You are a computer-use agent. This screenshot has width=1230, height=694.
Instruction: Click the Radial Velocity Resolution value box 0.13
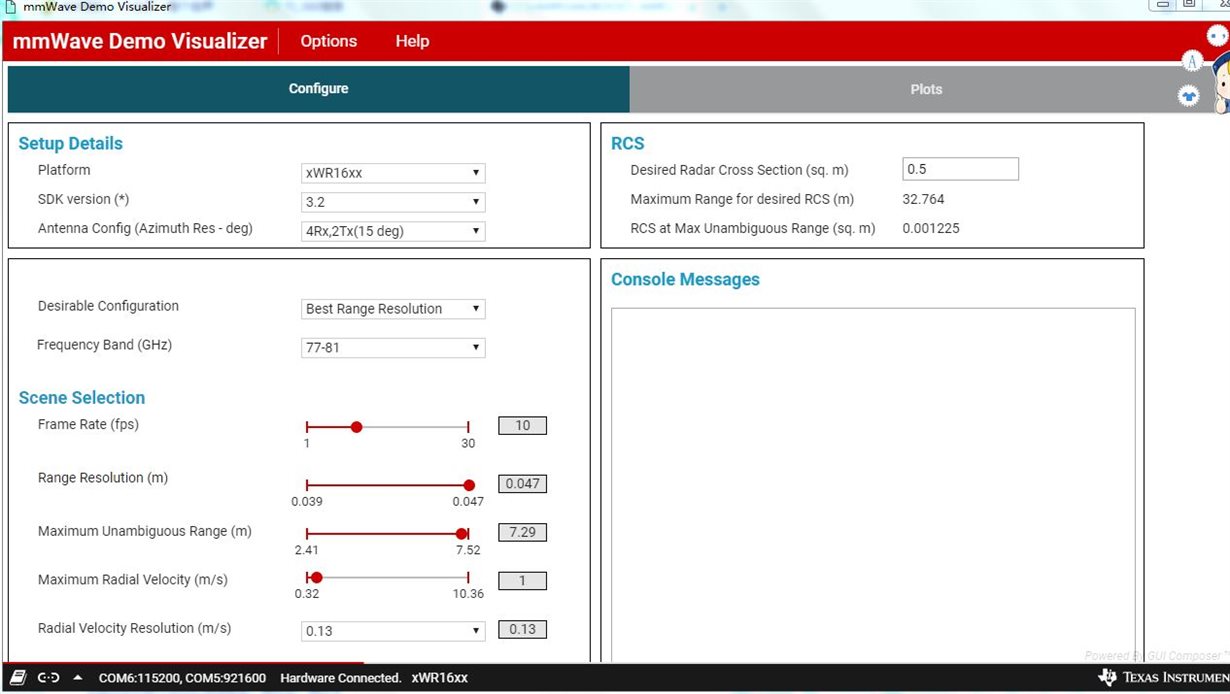[522, 629]
